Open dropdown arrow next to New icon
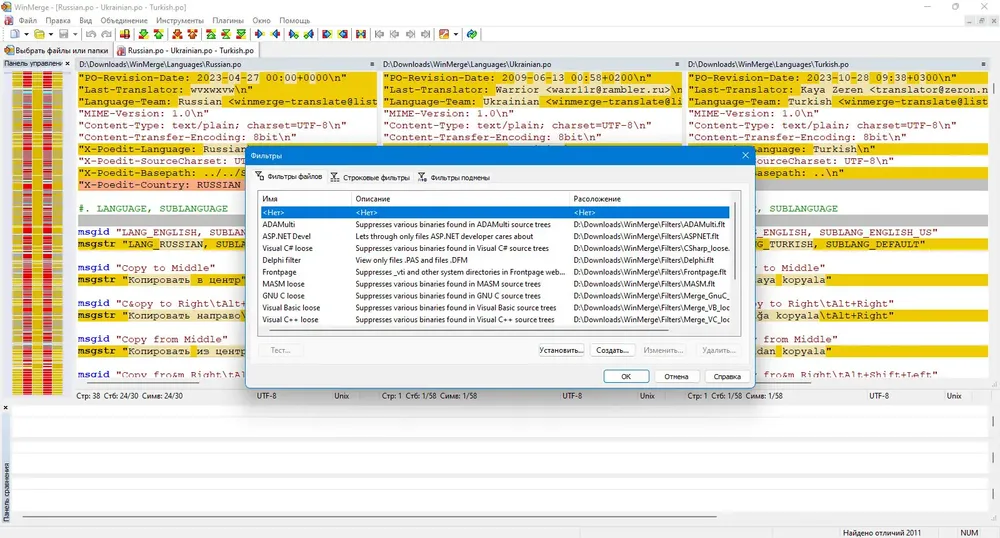 tap(26, 34)
